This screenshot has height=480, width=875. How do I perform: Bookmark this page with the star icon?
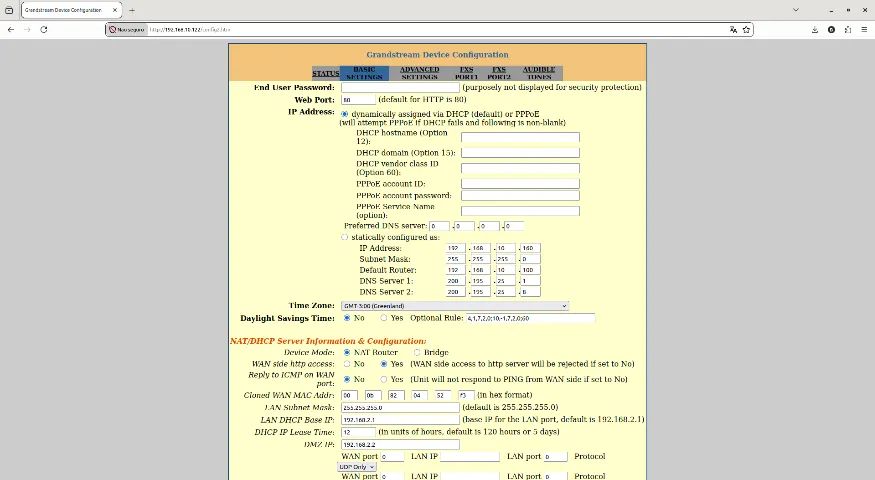click(x=746, y=30)
